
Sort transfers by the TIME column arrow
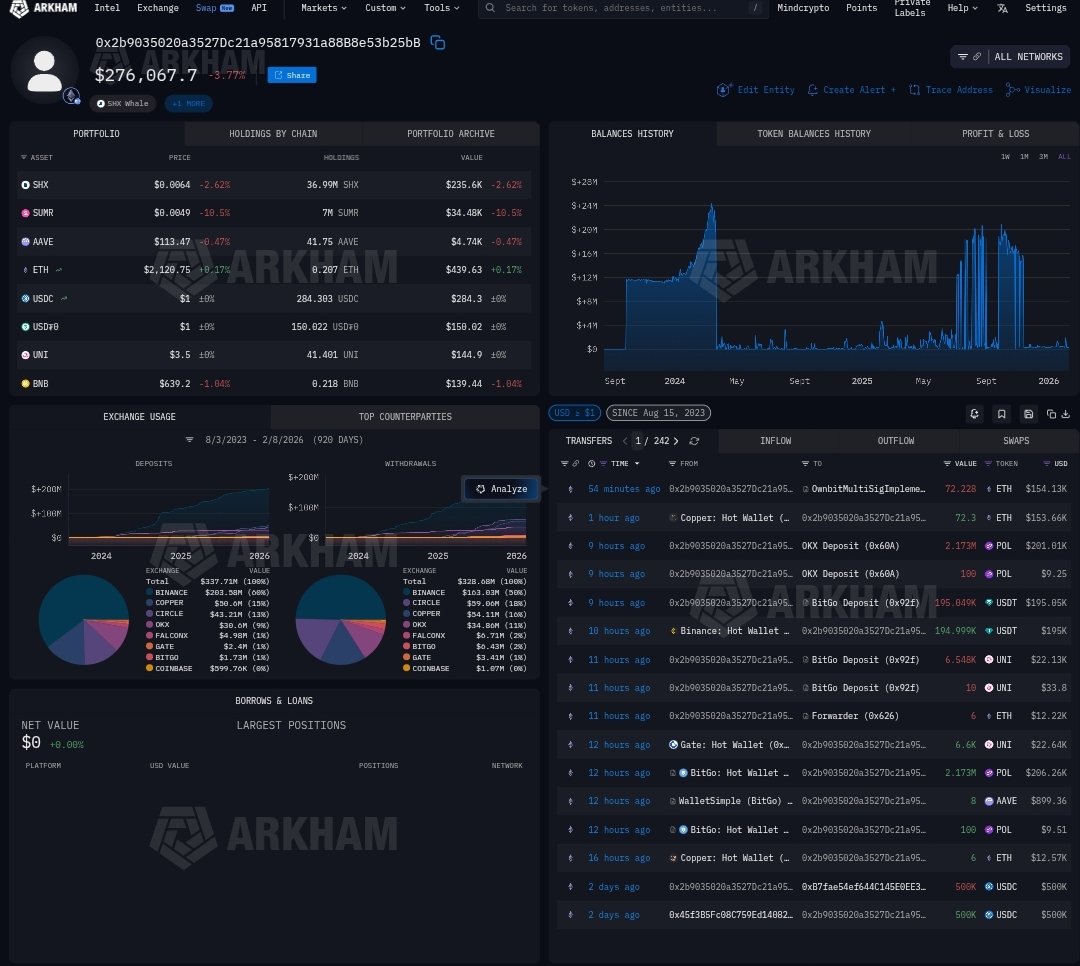coord(637,464)
